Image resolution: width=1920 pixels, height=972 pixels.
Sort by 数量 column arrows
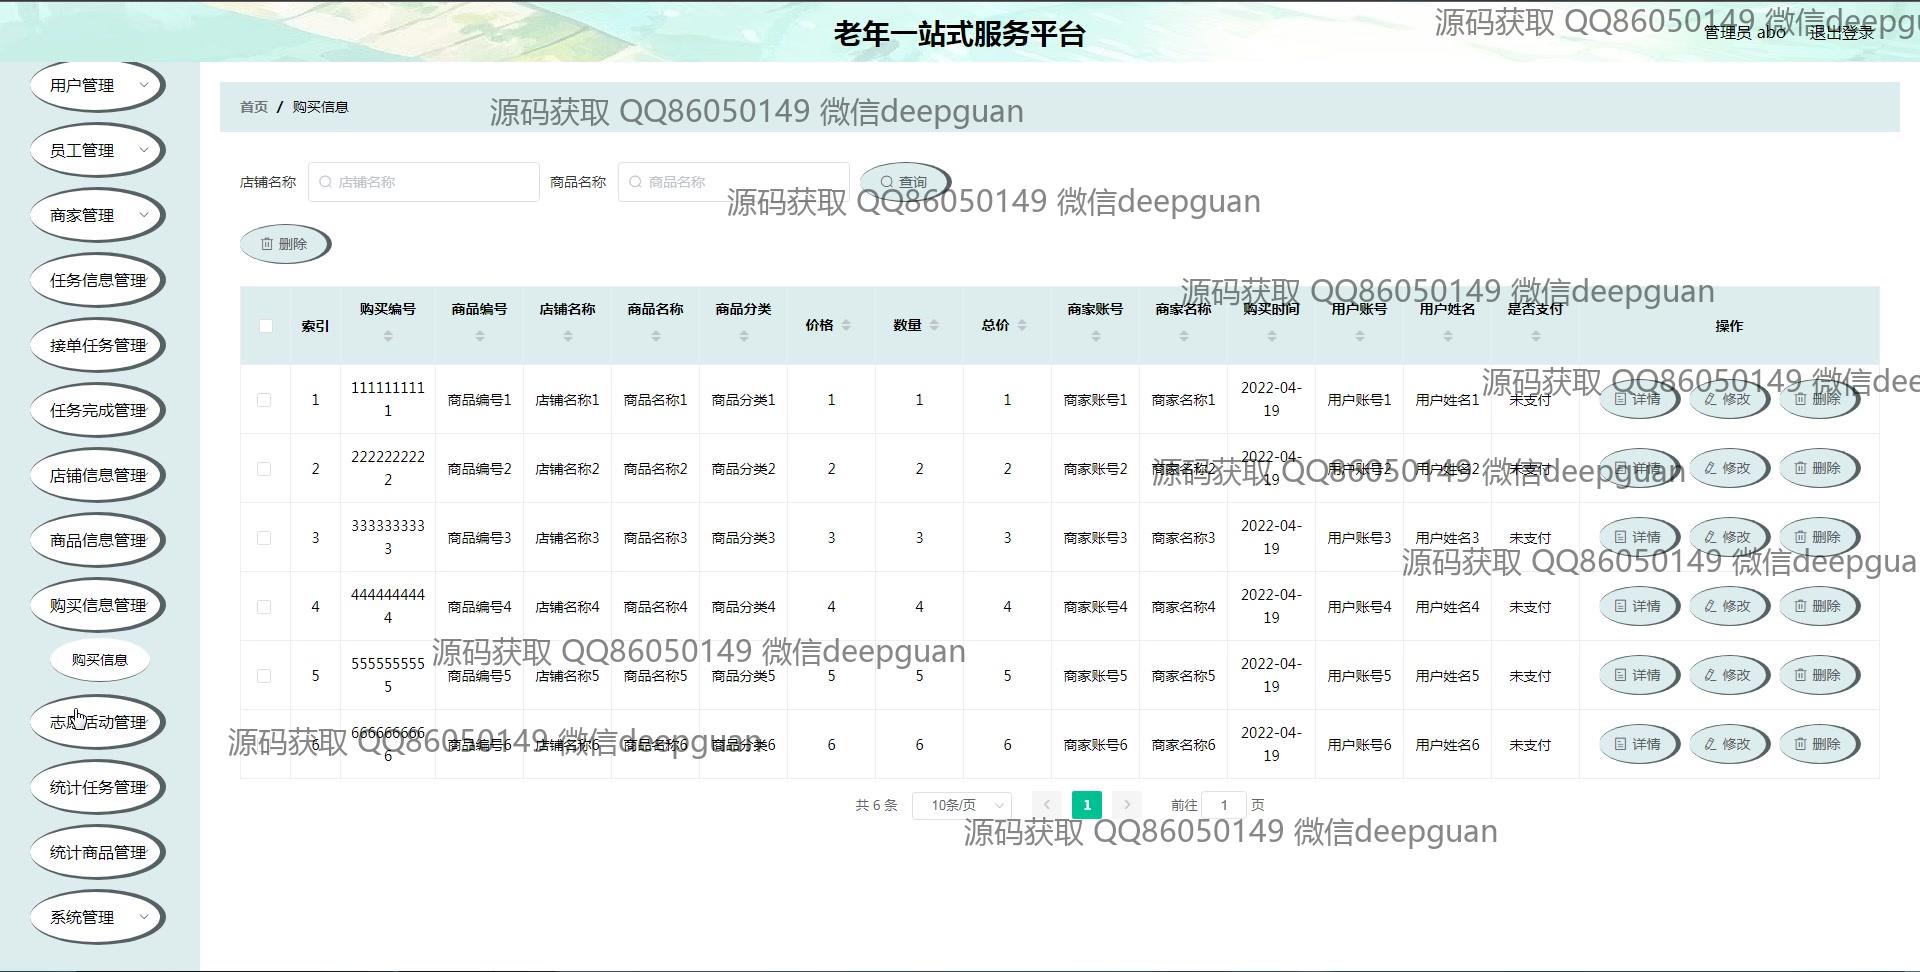(x=934, y=325)
